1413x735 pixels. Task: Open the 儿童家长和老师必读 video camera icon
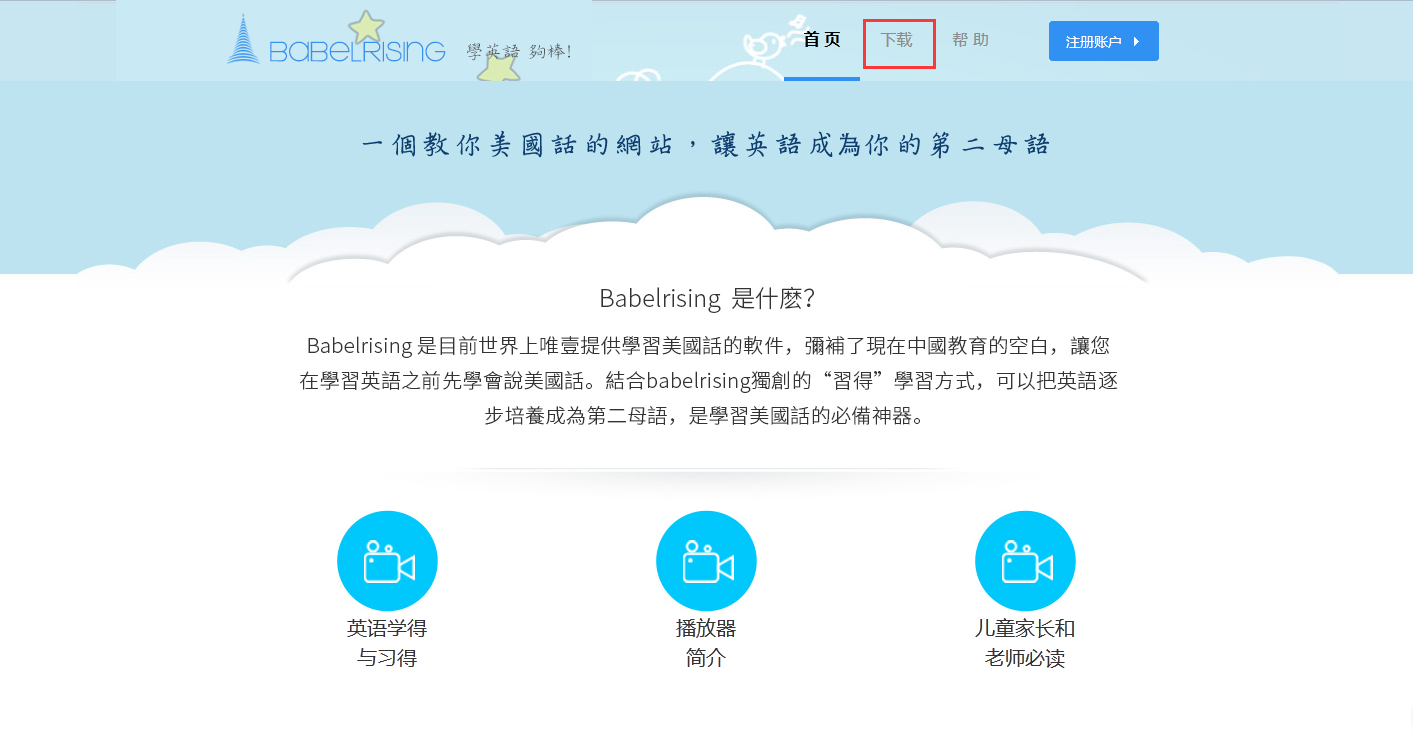tap(1025, 561)
